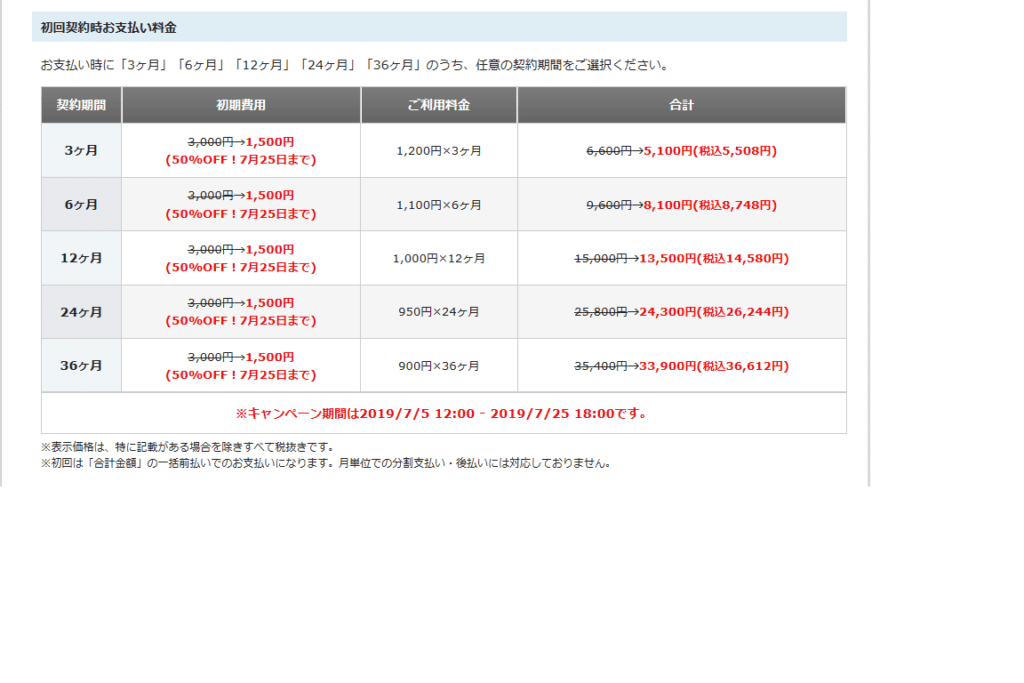1024x683 pixels.
Task: Click the initial fee in the 12ヶ月 row
Action: tap(241, 259)
